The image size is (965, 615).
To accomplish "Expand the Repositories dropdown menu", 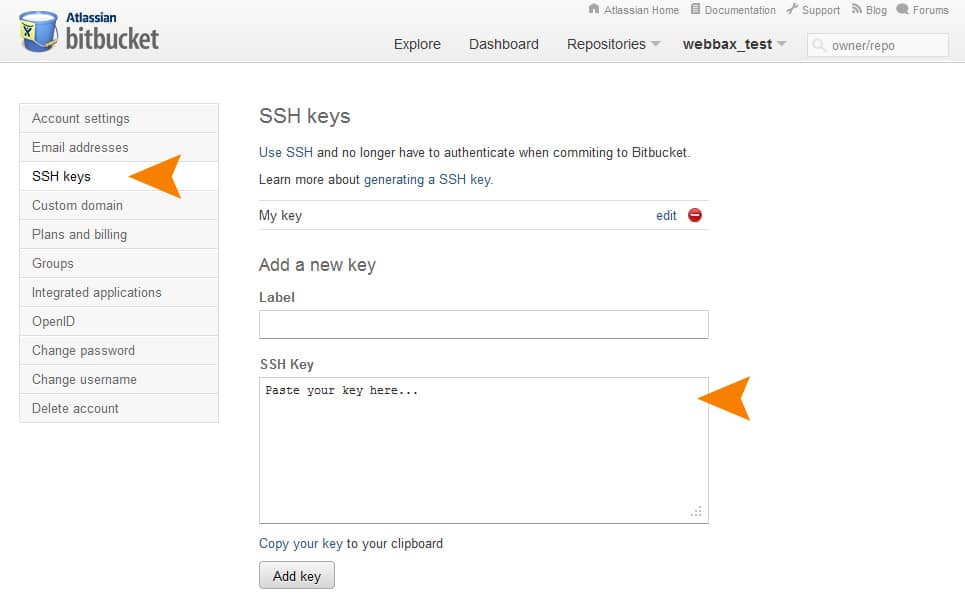I will tap(614, 44).
